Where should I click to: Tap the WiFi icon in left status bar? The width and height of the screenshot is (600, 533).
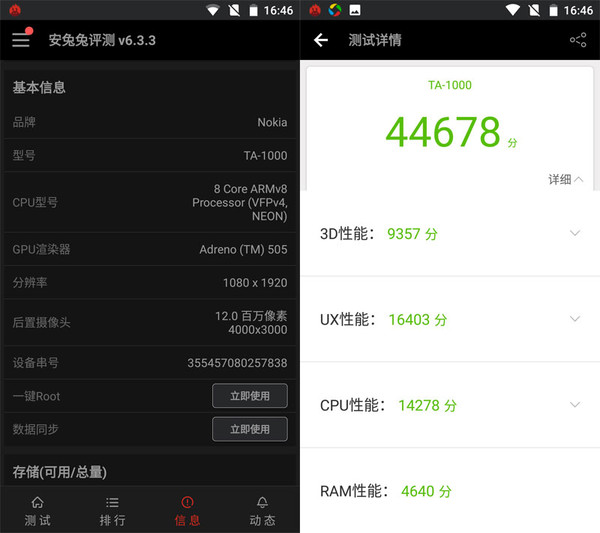(213, 10)
